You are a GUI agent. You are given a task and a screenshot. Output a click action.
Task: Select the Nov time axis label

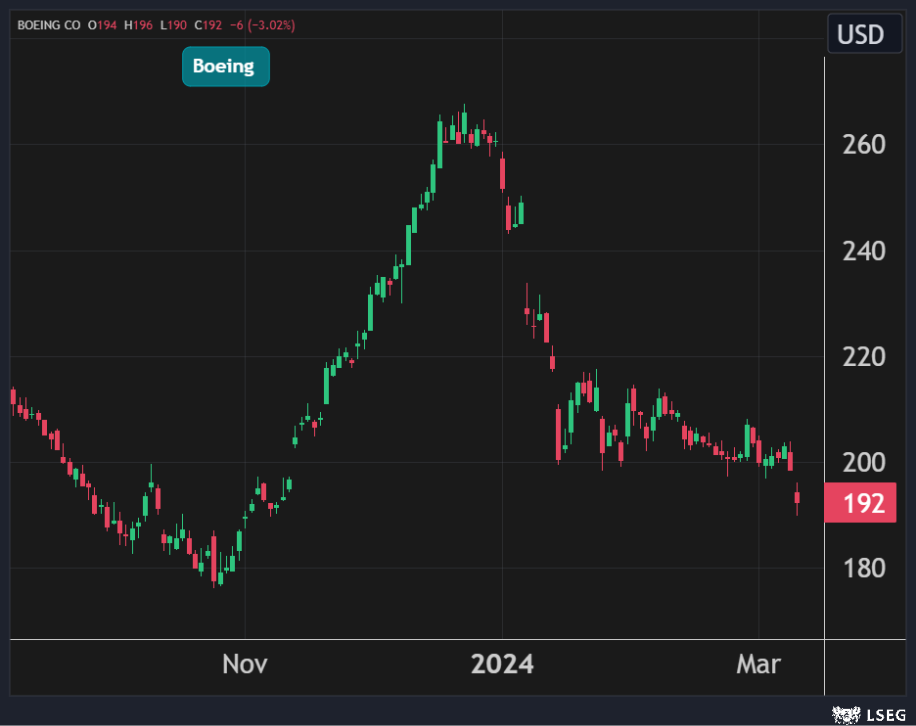[x=244, y=664]
